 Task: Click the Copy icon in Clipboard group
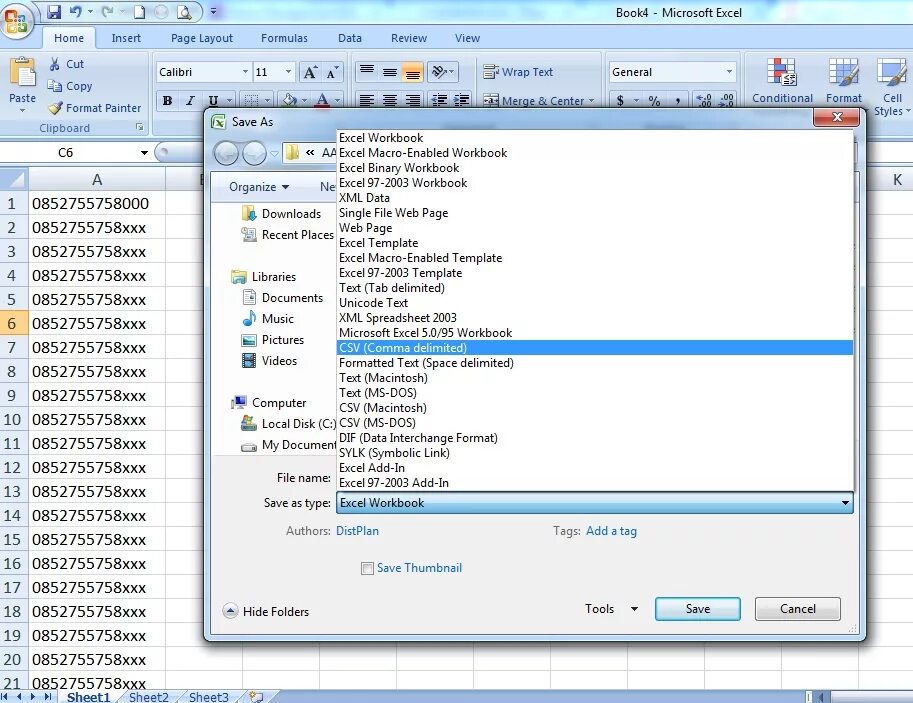55,86
